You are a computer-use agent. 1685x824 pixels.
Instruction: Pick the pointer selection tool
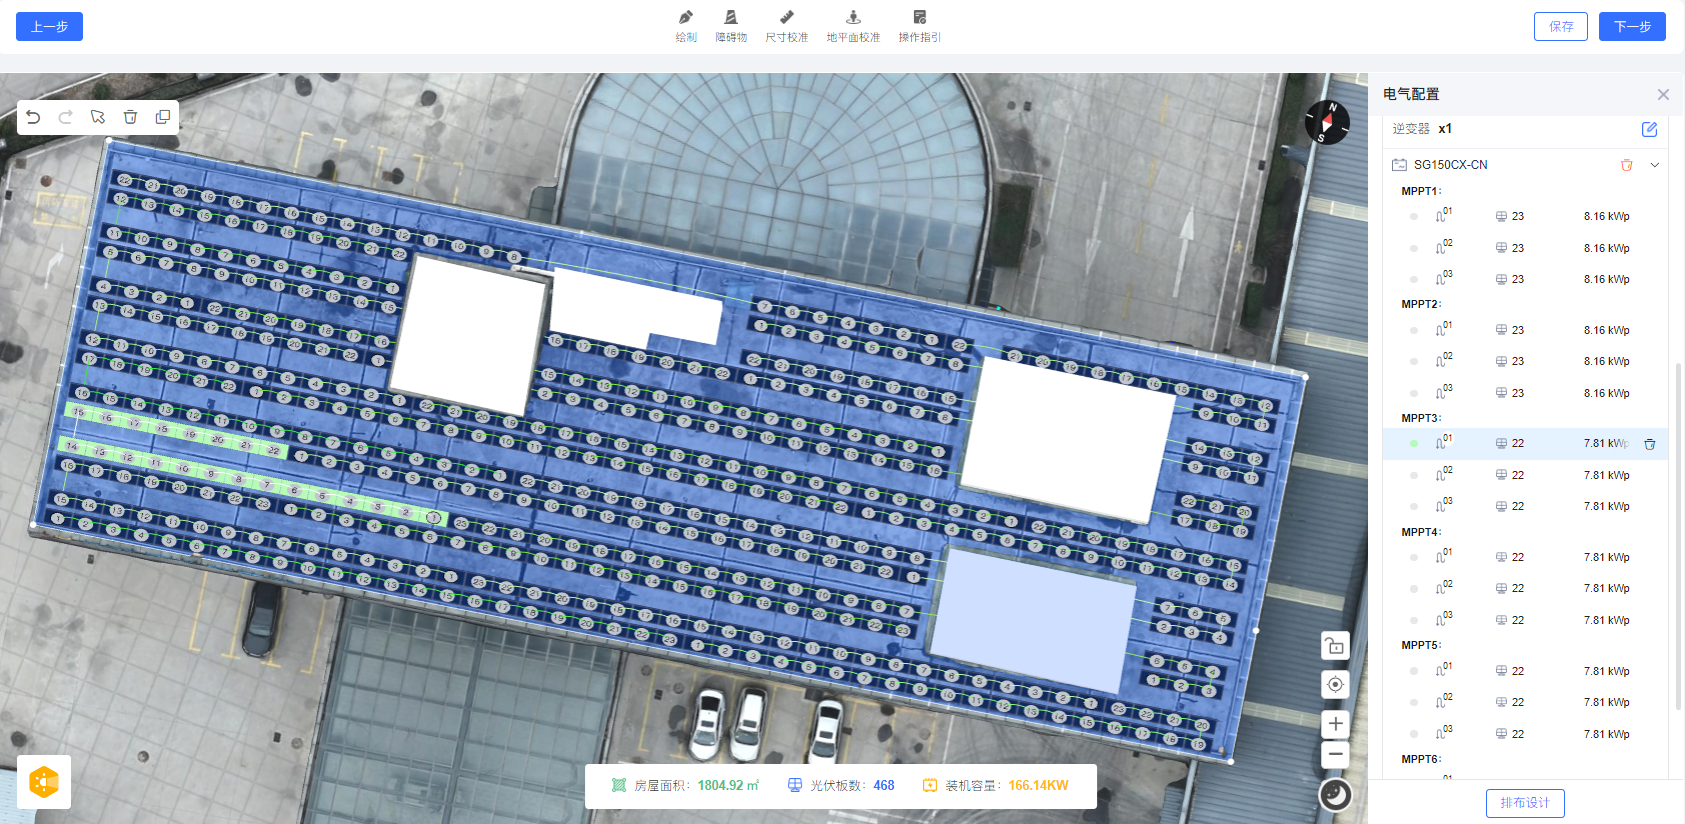pos(98,117)
